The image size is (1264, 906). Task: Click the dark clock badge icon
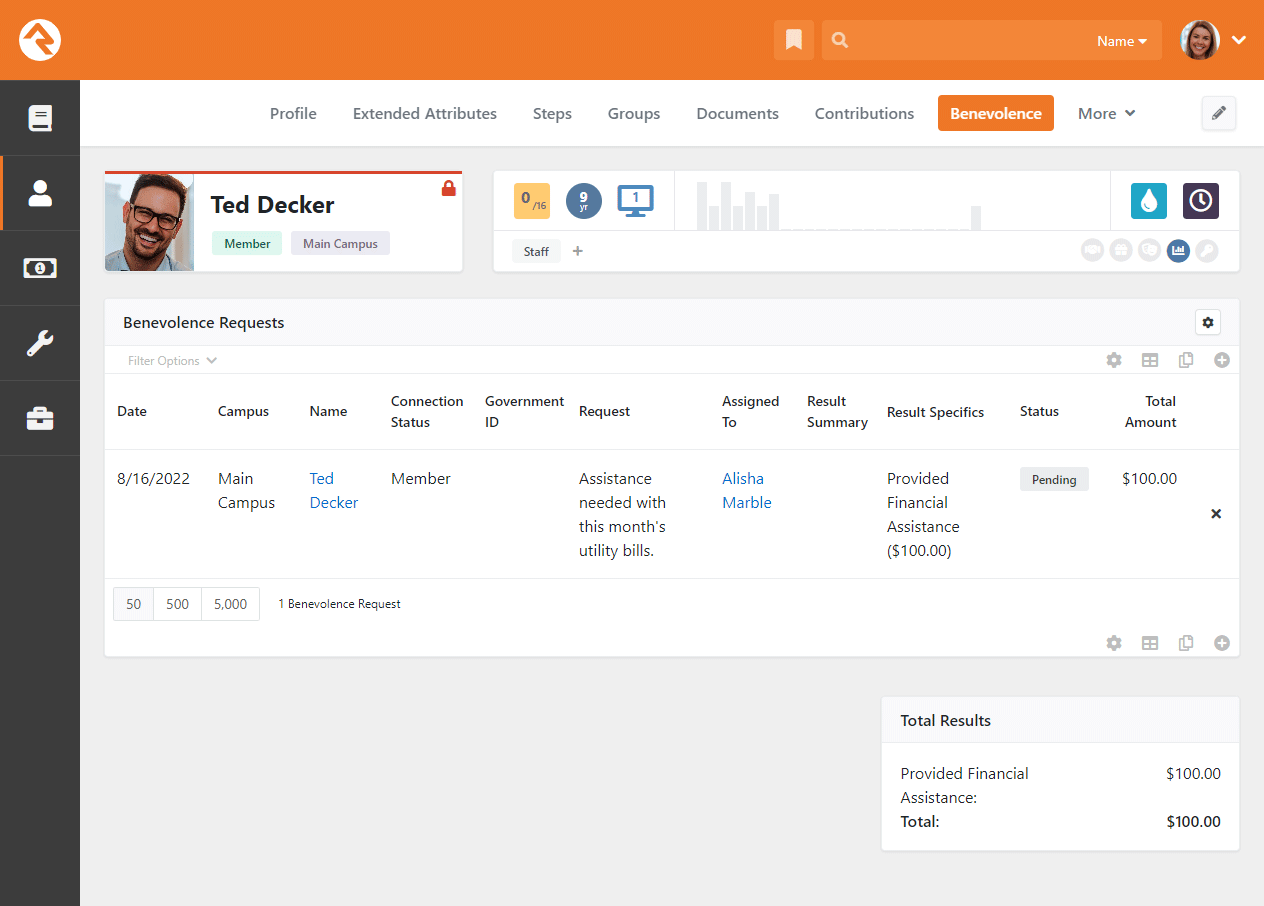click(1201, 201)
